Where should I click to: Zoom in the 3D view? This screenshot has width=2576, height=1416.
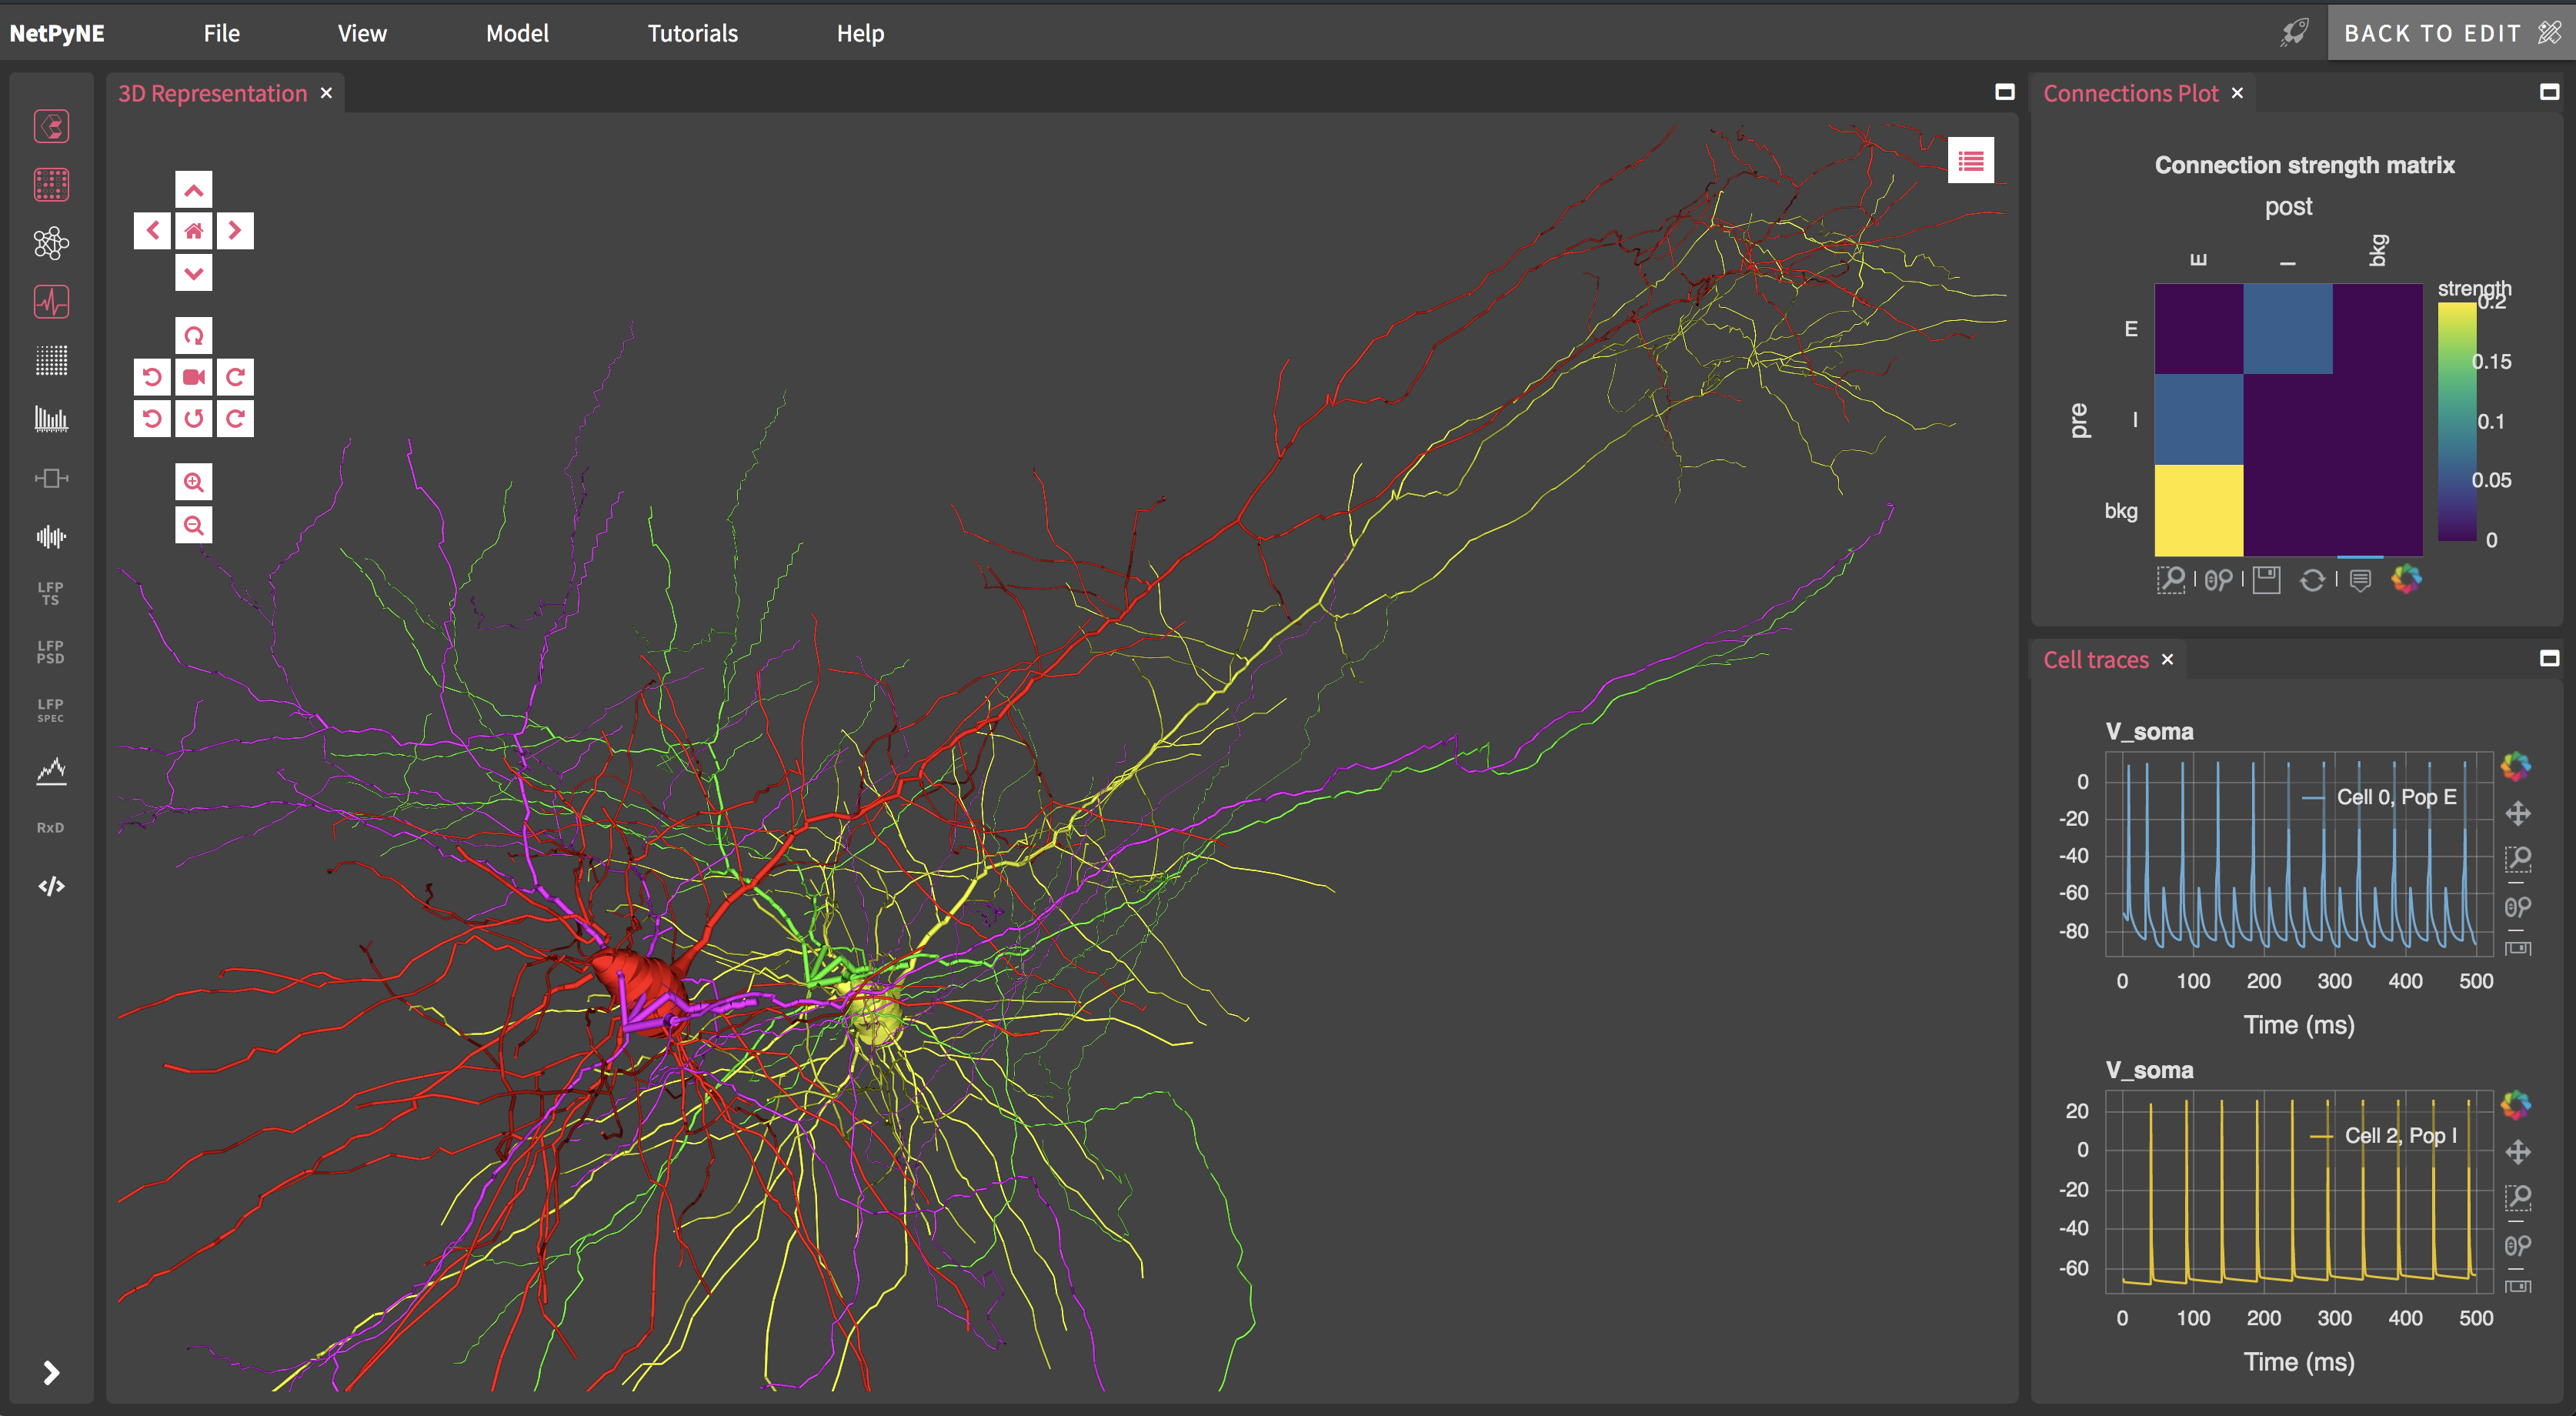193,482
